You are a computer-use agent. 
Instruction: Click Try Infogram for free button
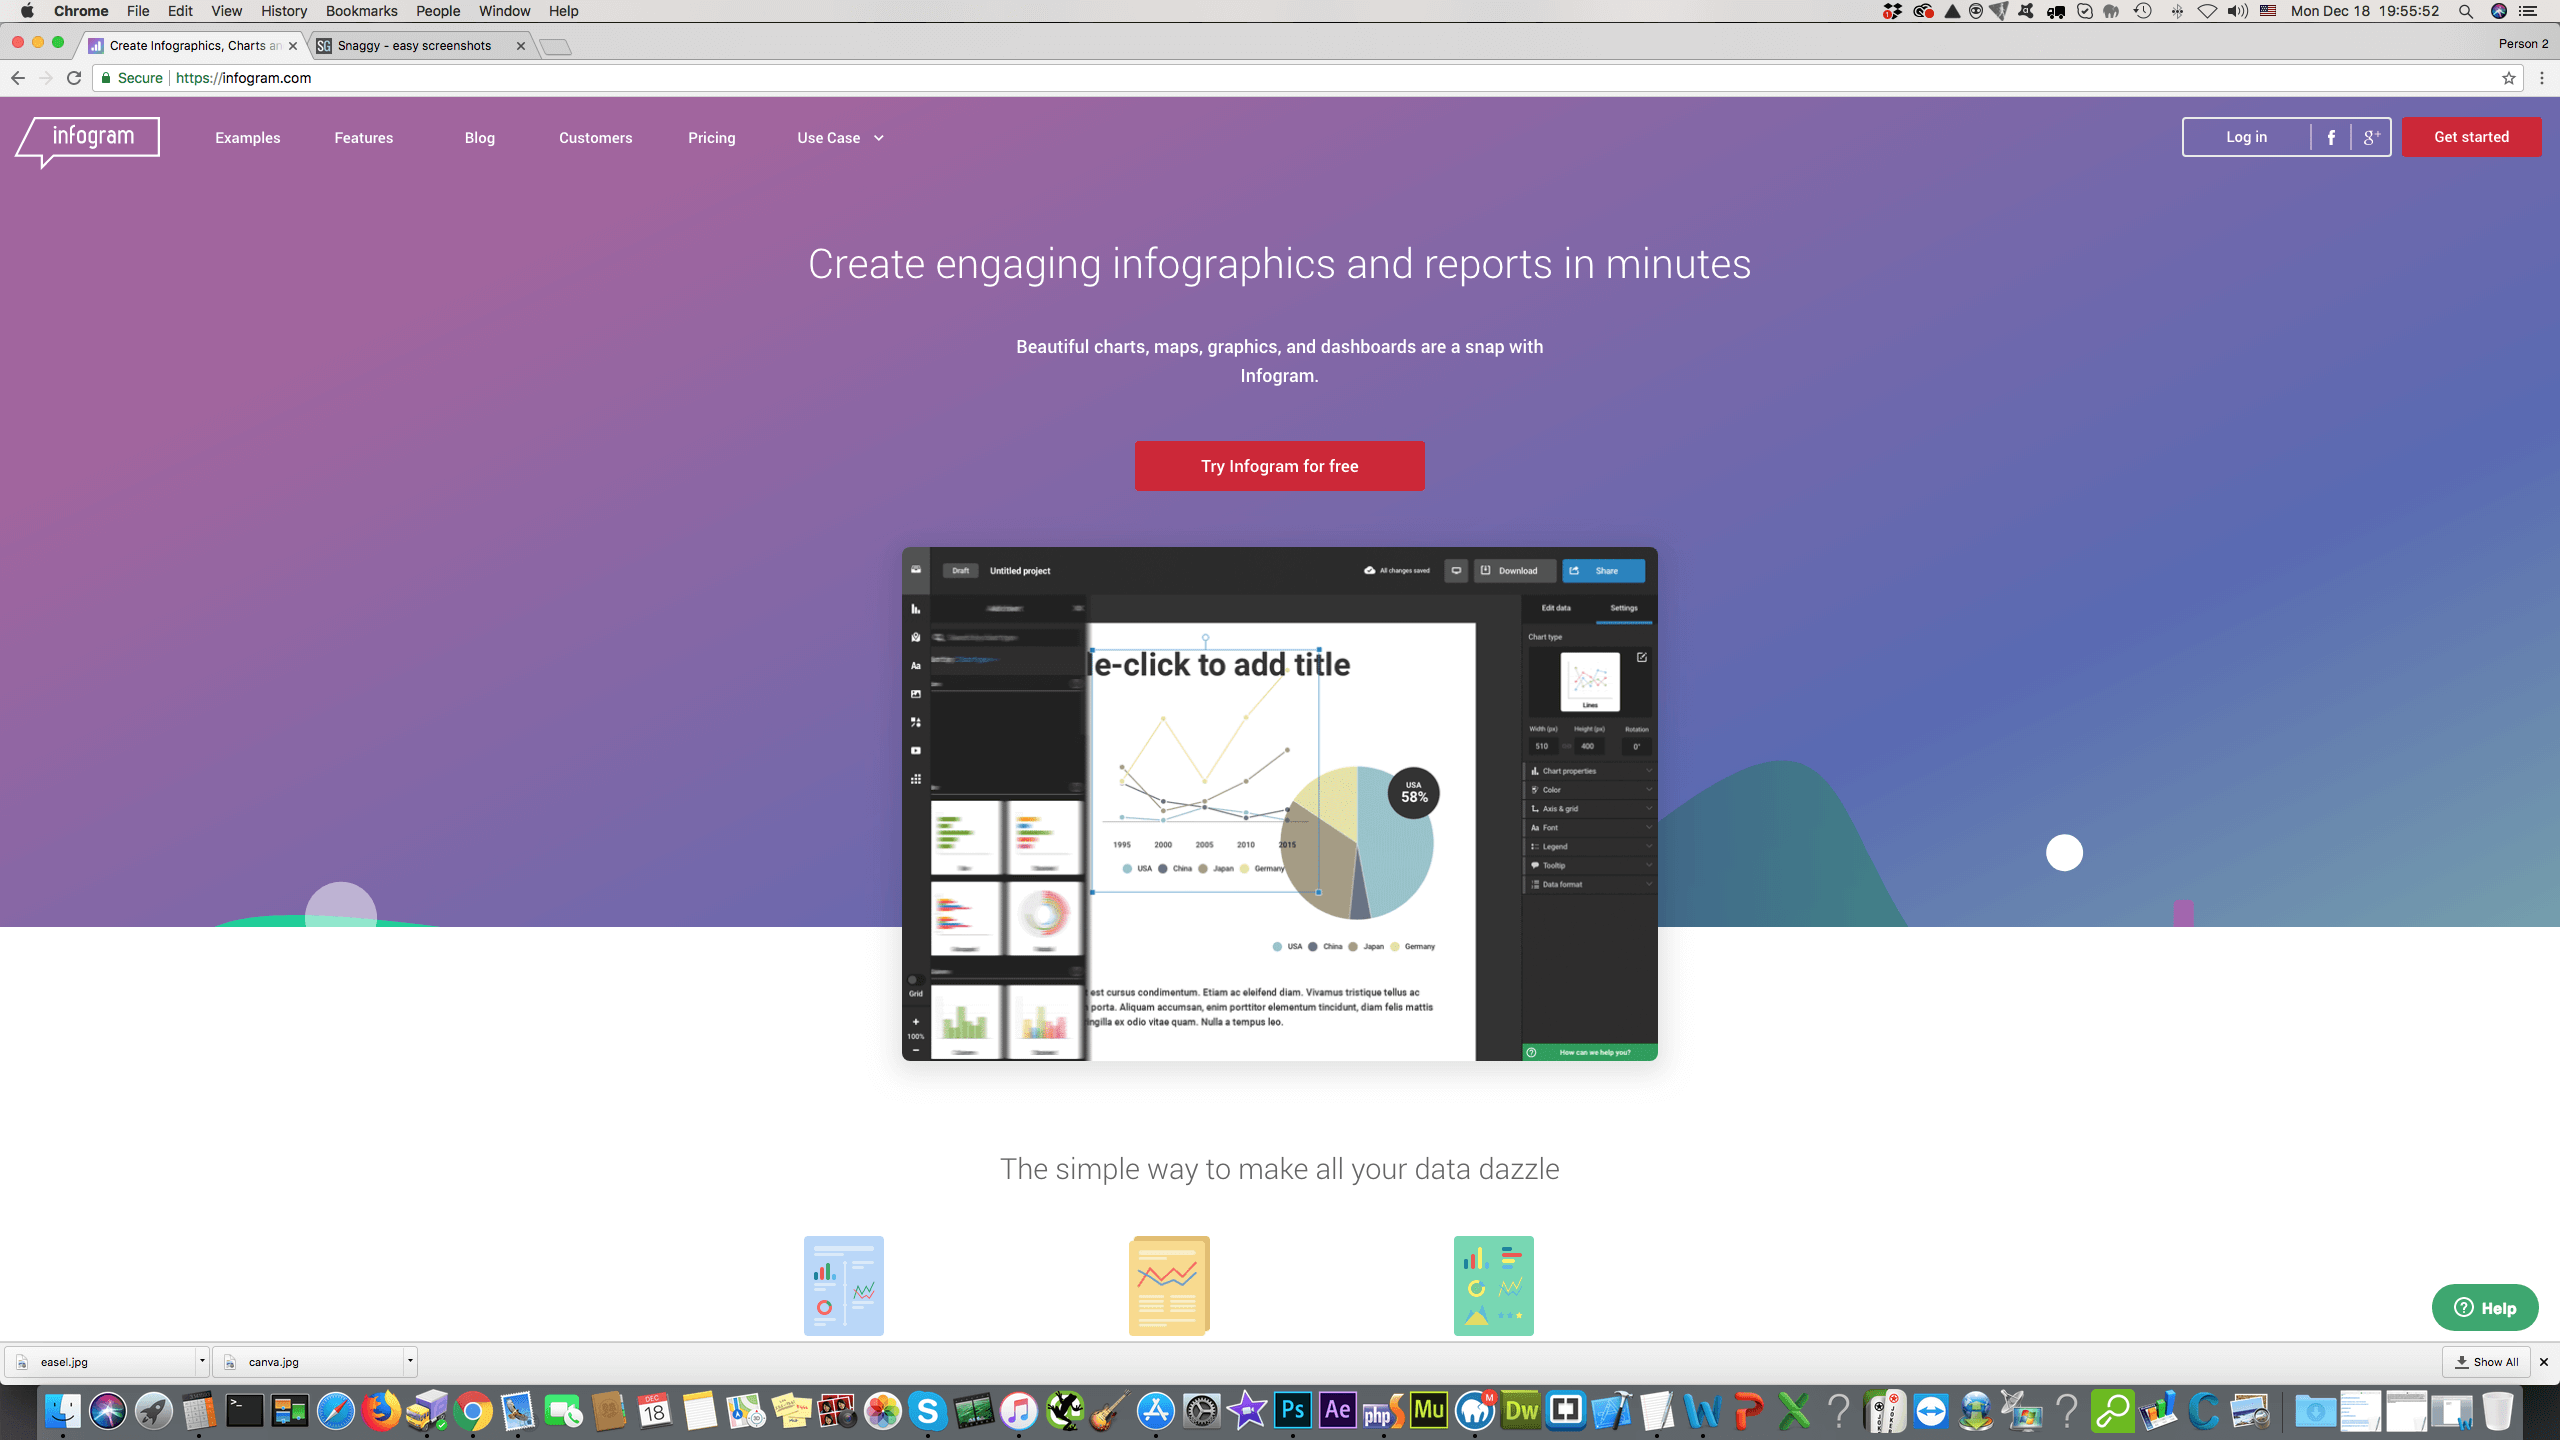click(1279, 466)
